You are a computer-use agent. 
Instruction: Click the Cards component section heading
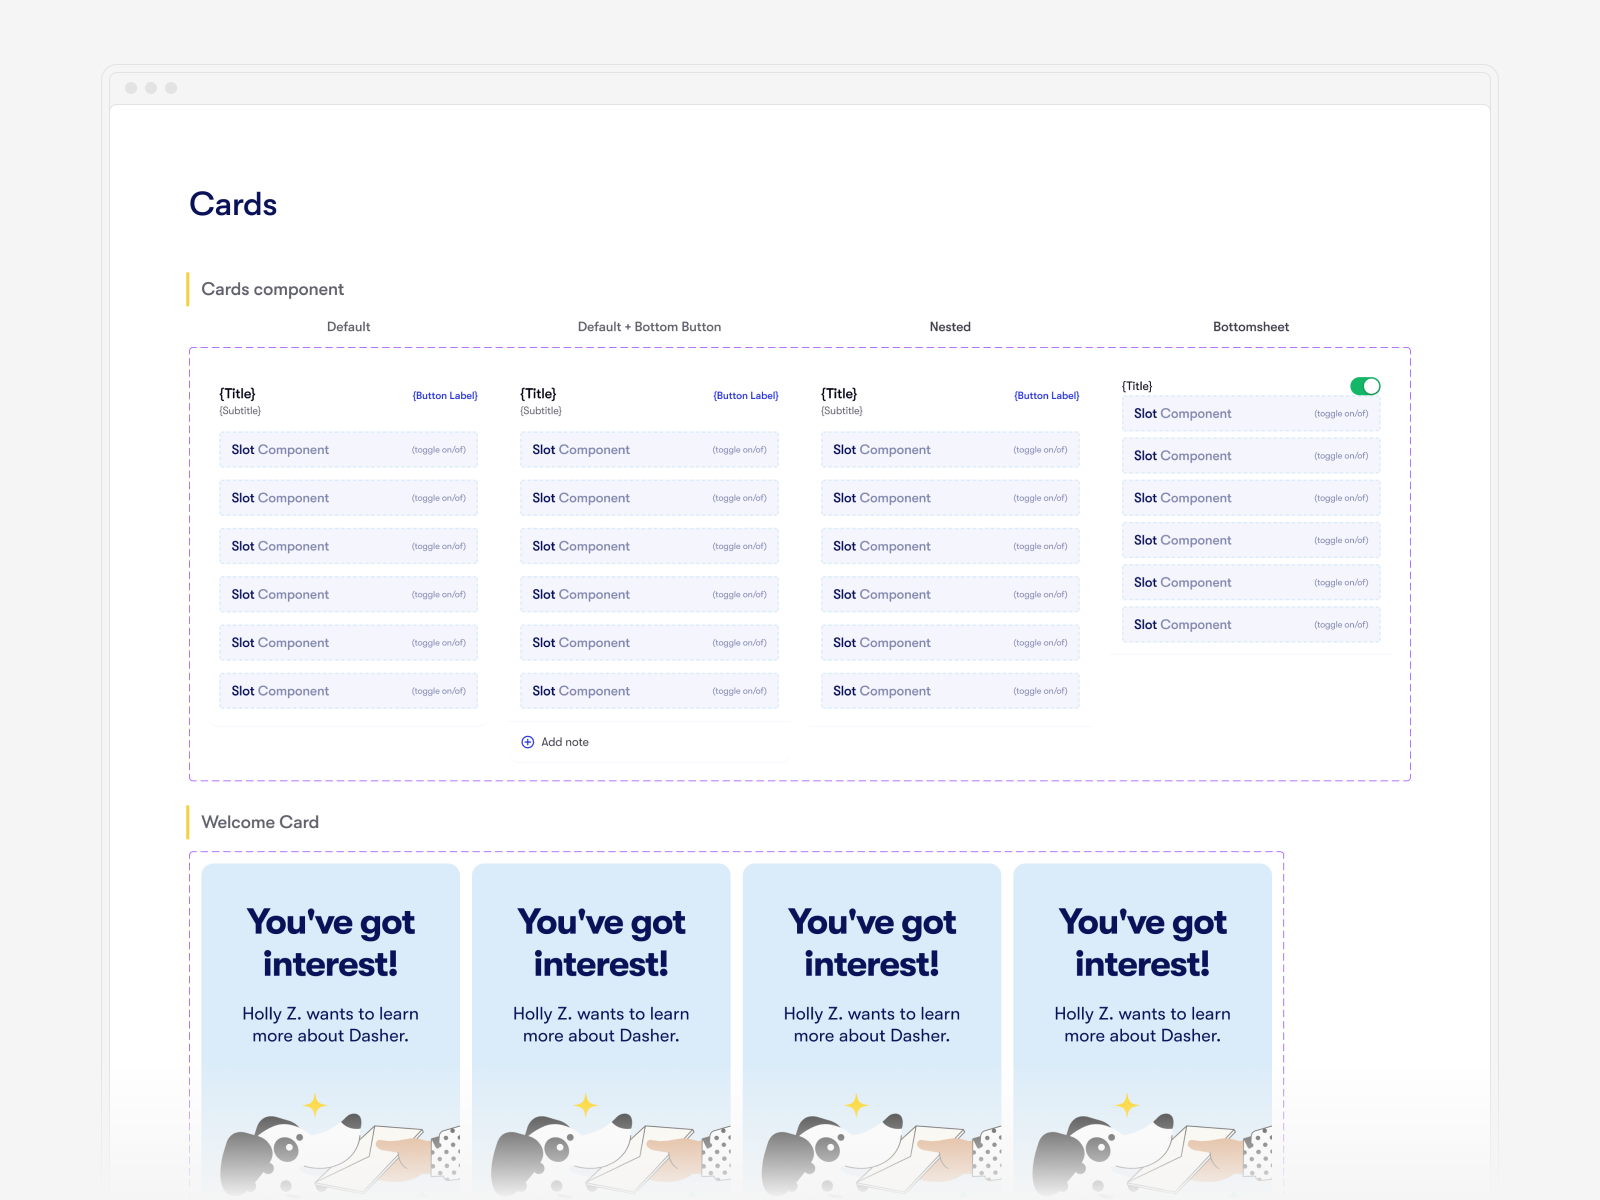(273, 289)
